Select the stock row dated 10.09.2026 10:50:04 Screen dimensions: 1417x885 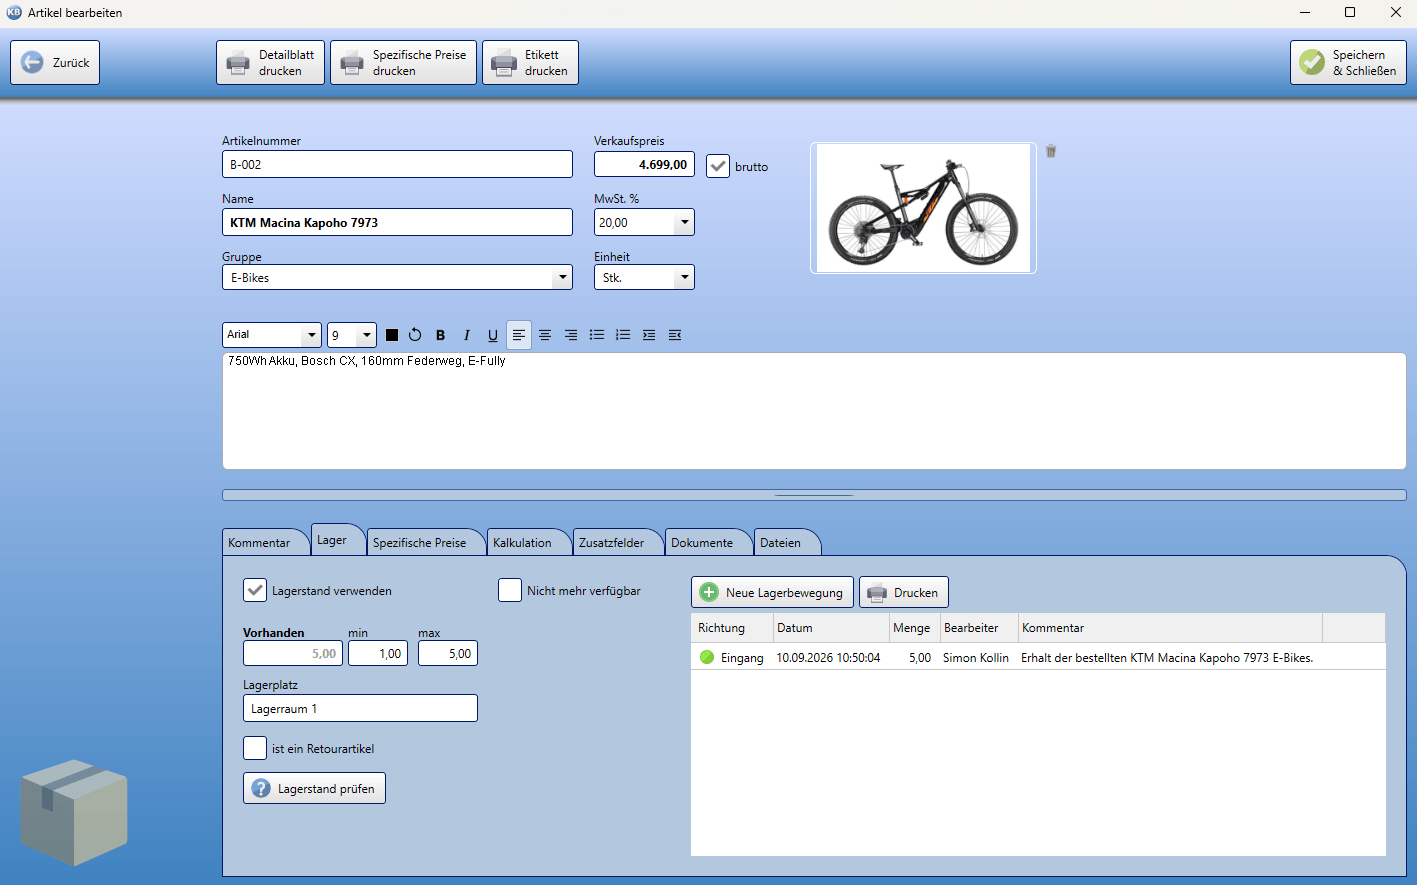[x=1038, y=657]
